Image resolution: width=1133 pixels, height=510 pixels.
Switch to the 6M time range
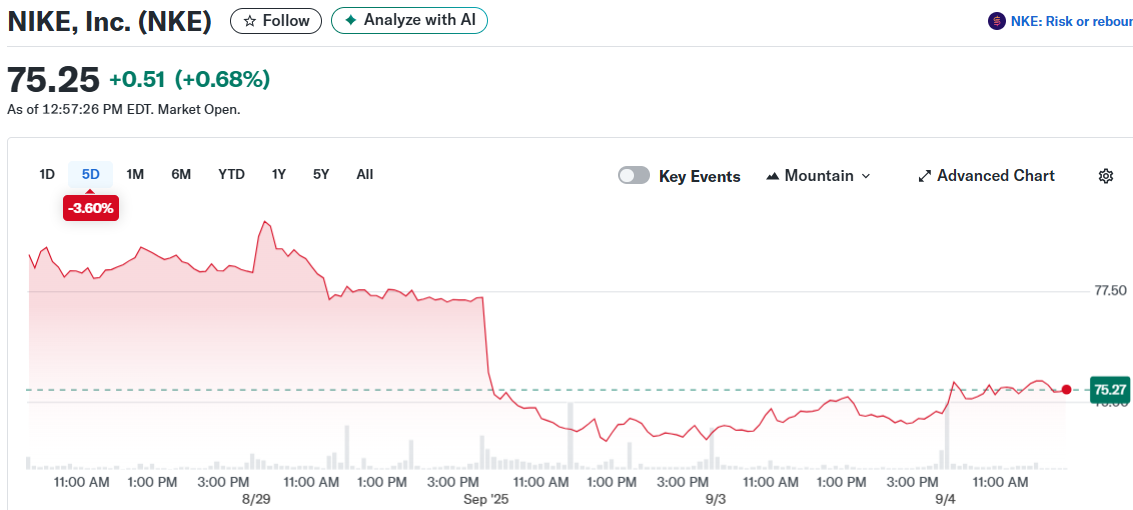point(181,174)
